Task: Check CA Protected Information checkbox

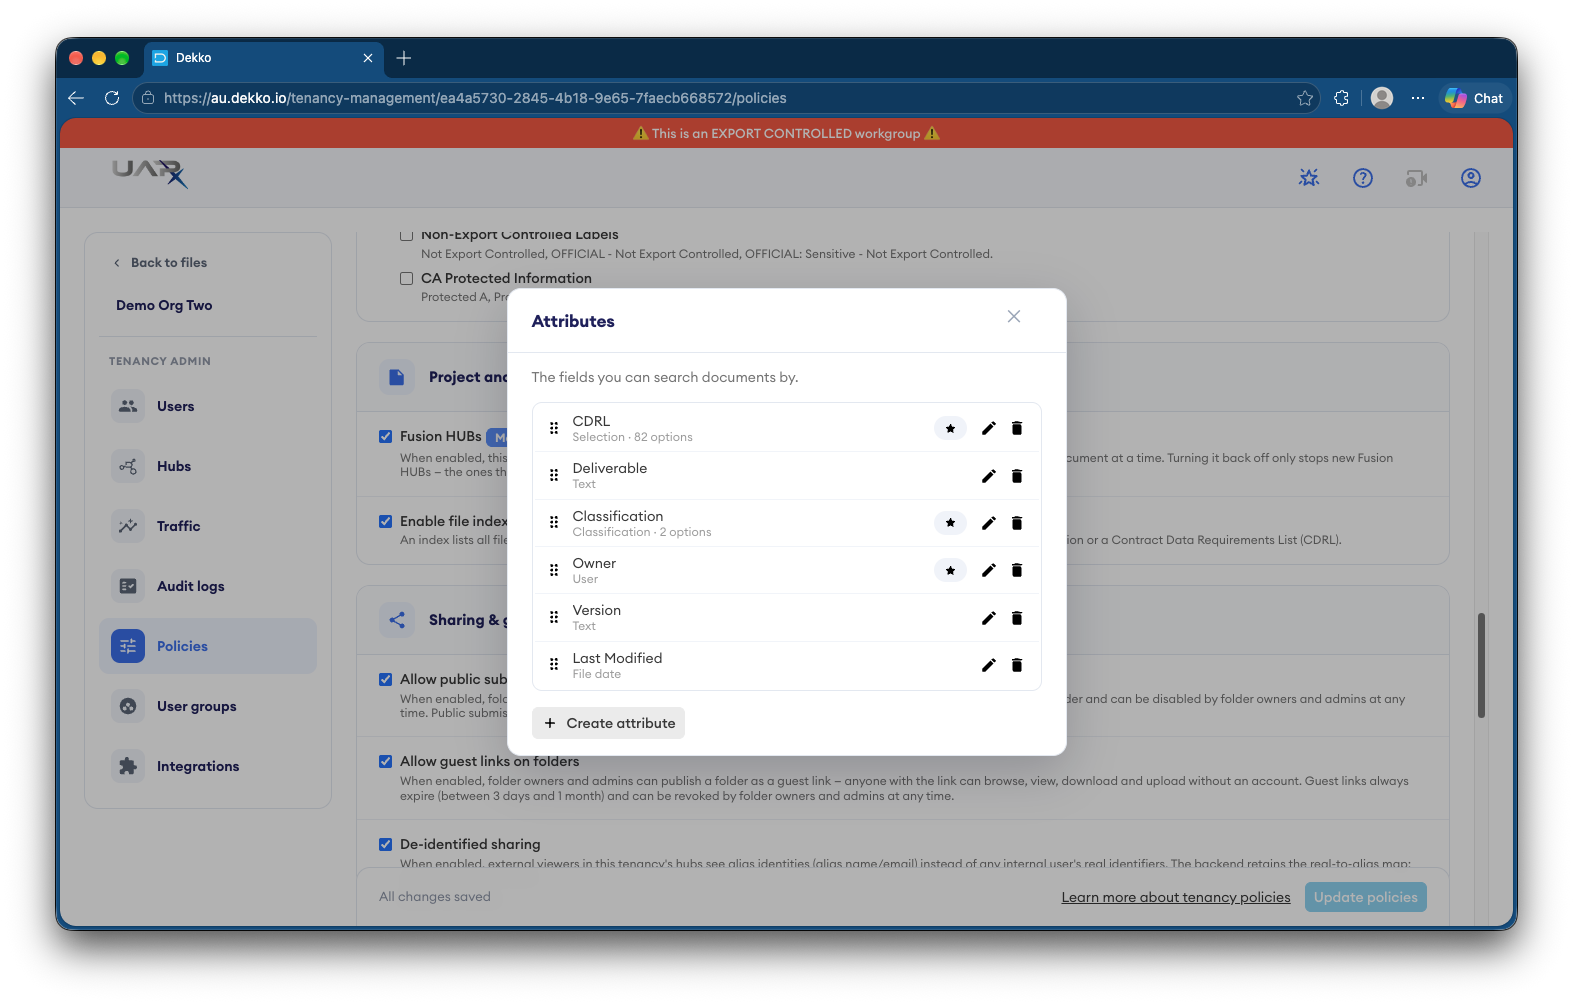Action: 406,279
